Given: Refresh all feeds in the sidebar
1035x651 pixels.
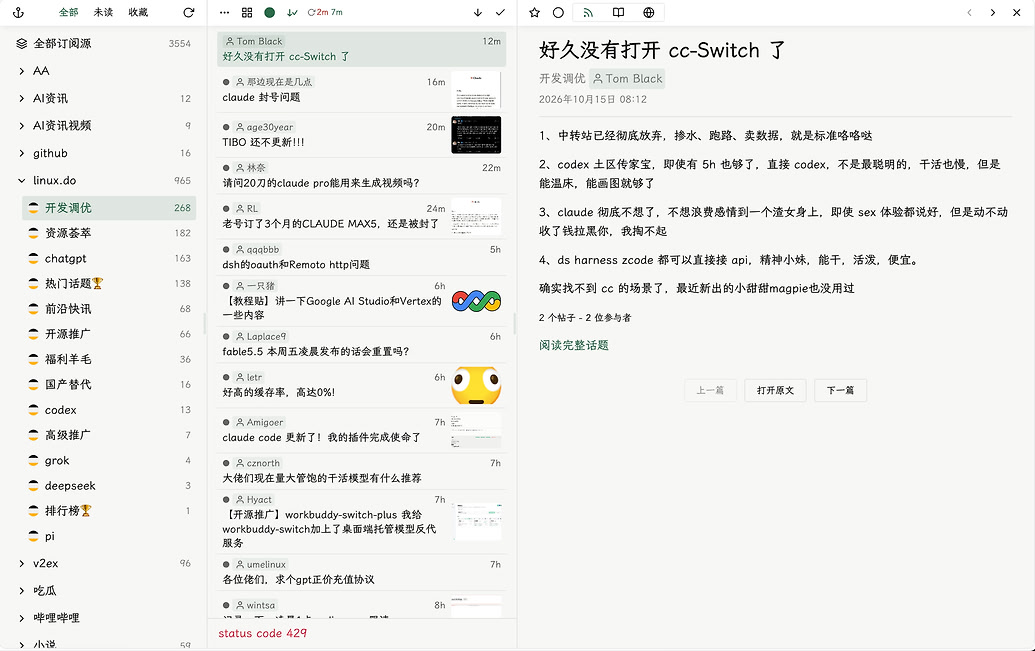Looking at the screenshot, I should pos(189,13).
